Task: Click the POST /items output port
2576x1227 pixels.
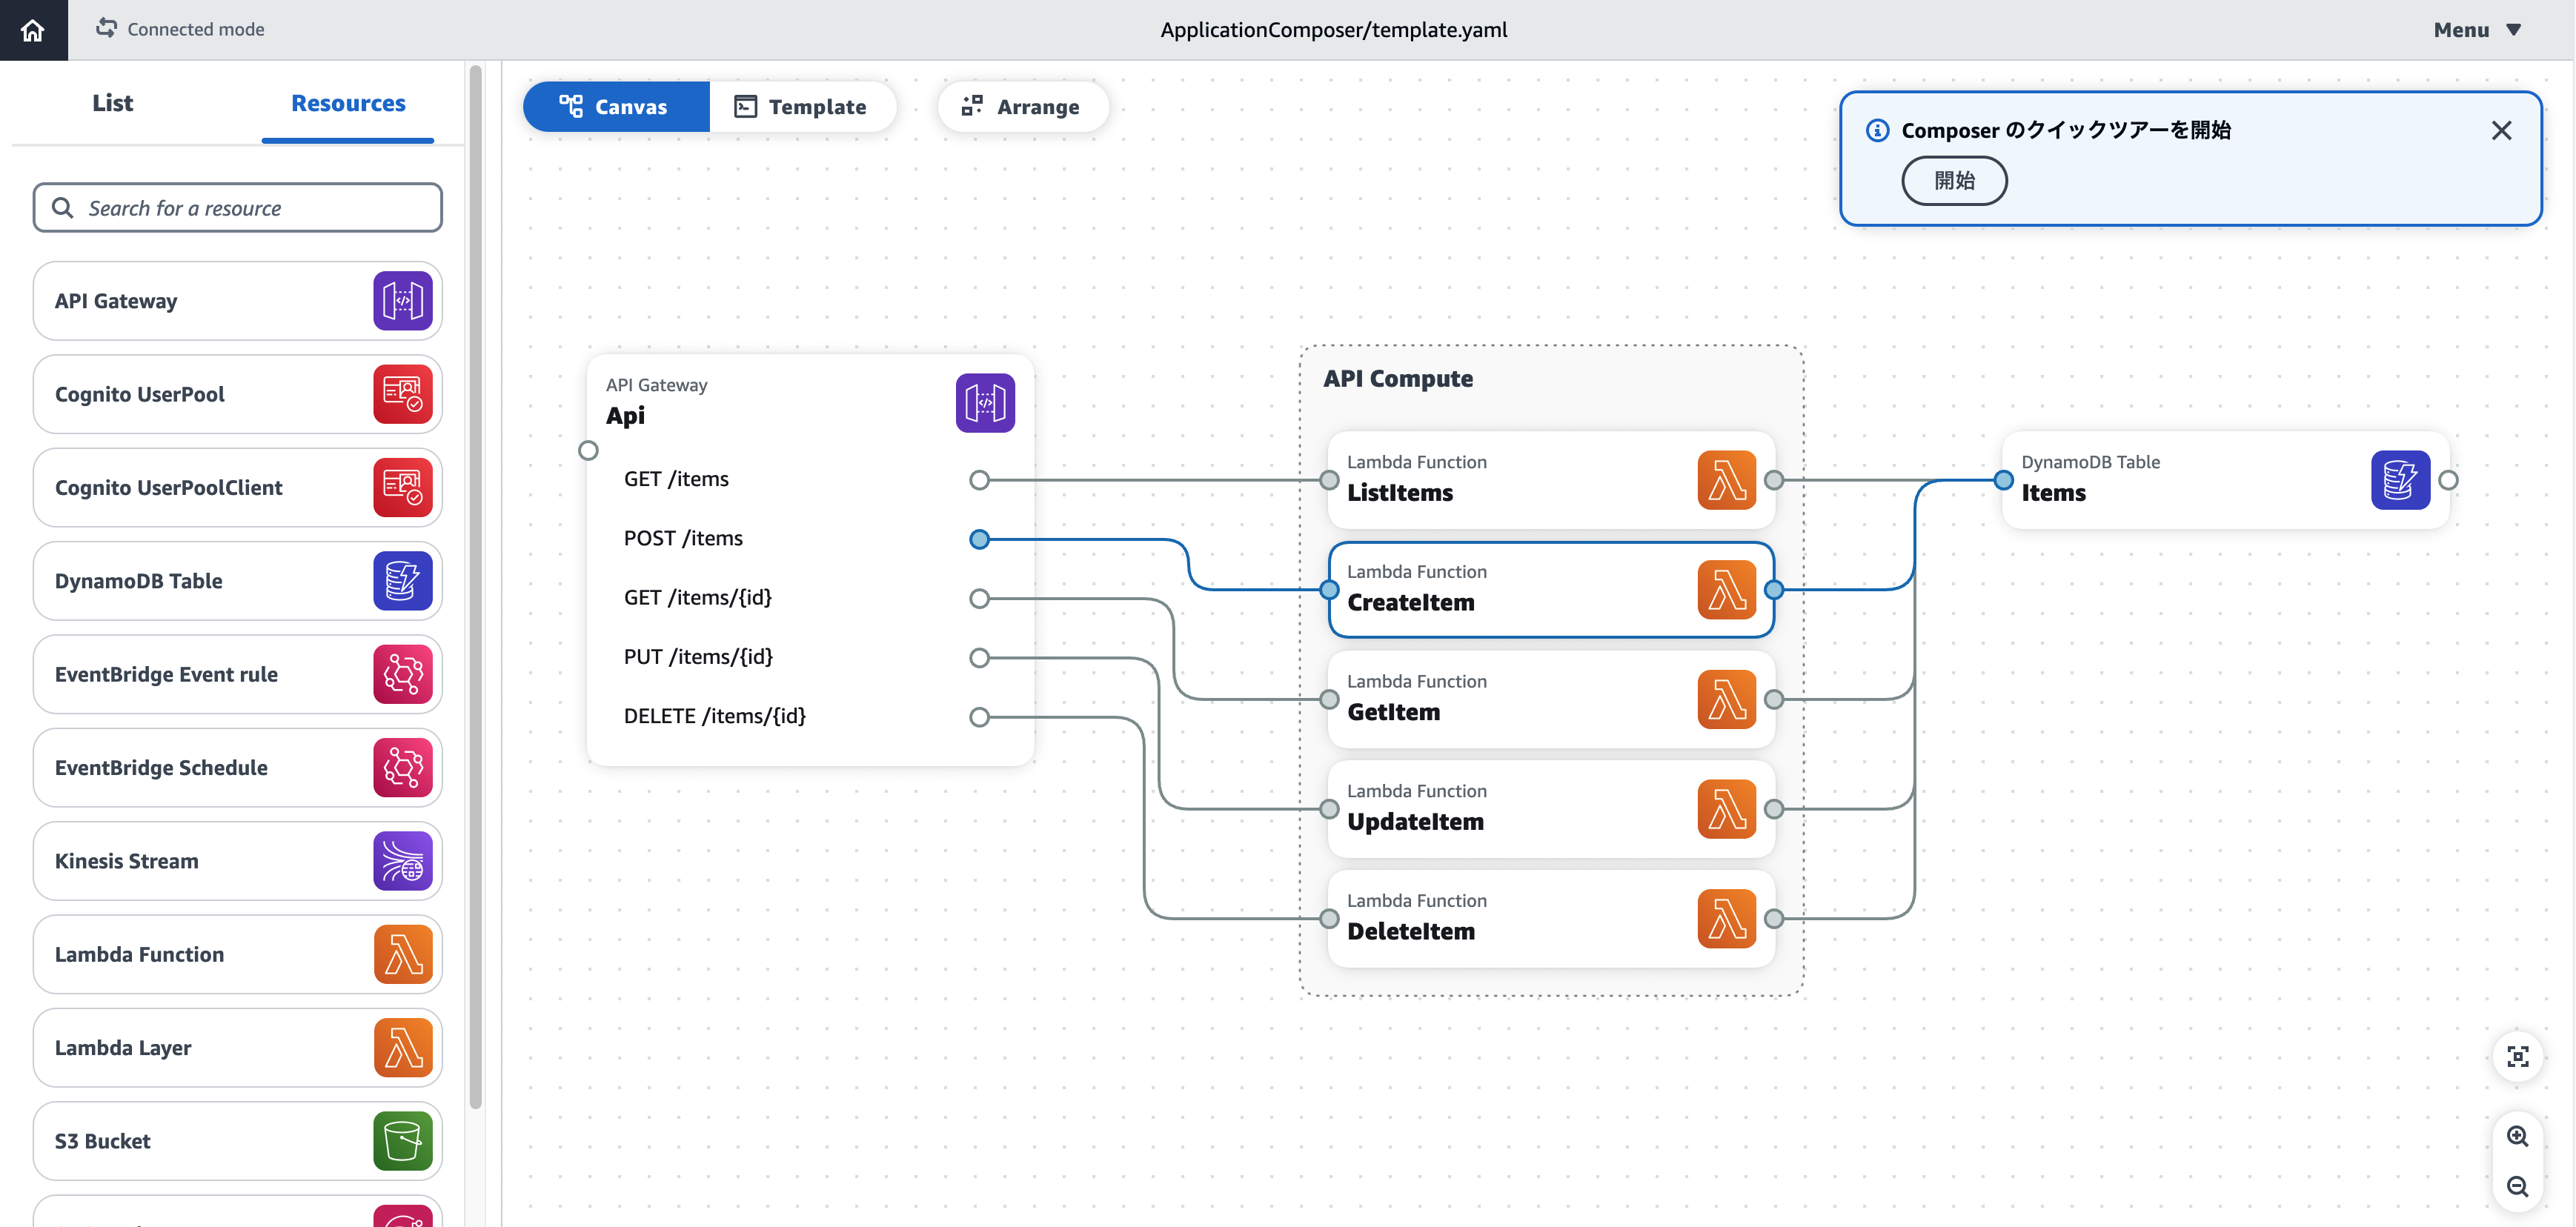Action: point(979,539)
